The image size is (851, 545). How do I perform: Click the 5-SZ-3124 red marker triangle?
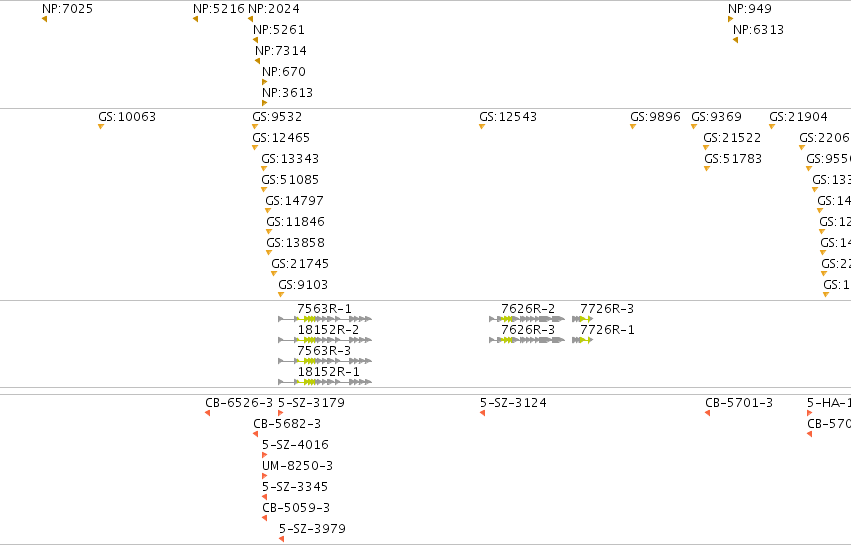click(x=482, y=413)
